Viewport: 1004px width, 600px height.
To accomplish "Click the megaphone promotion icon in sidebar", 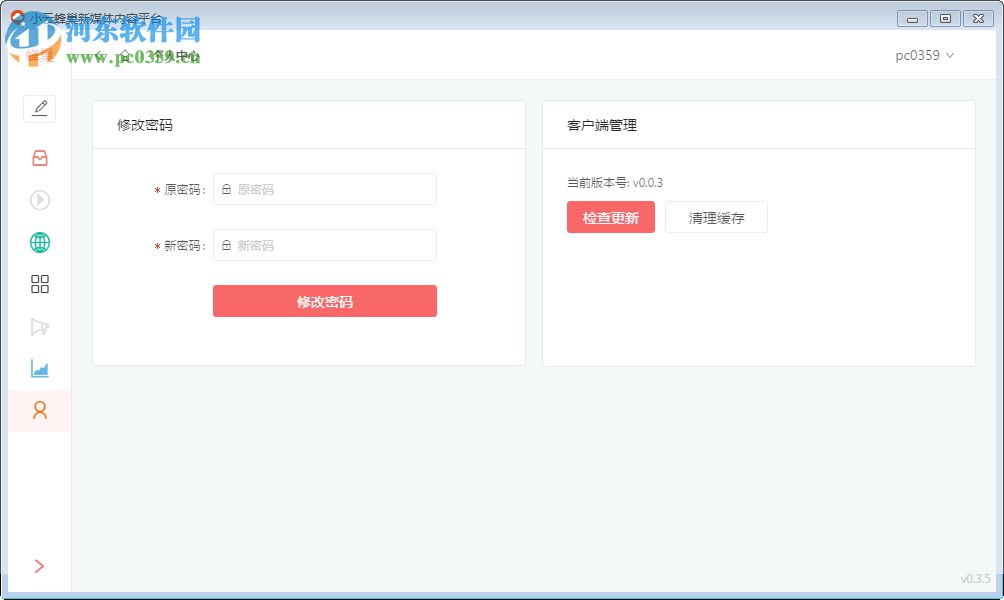I will click(x=40, y=327).
